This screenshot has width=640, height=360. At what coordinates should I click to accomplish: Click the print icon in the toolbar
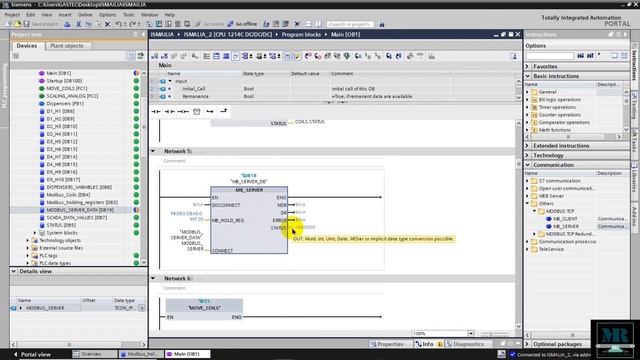[67, 24]
